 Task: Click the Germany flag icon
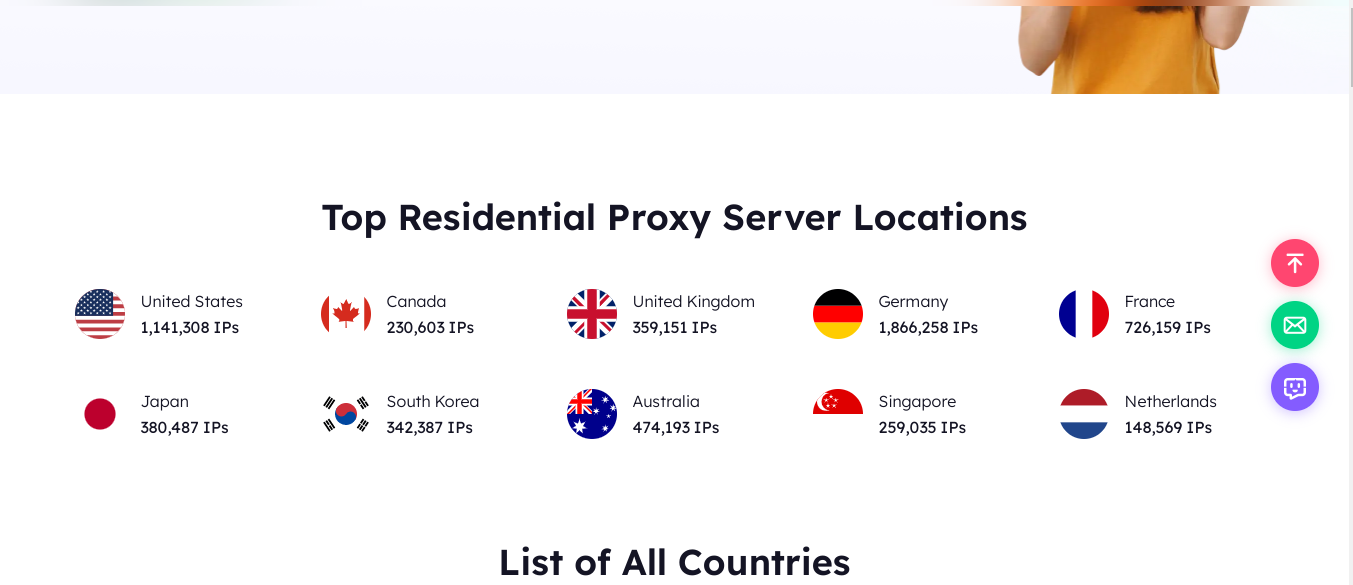pos(838,314)
